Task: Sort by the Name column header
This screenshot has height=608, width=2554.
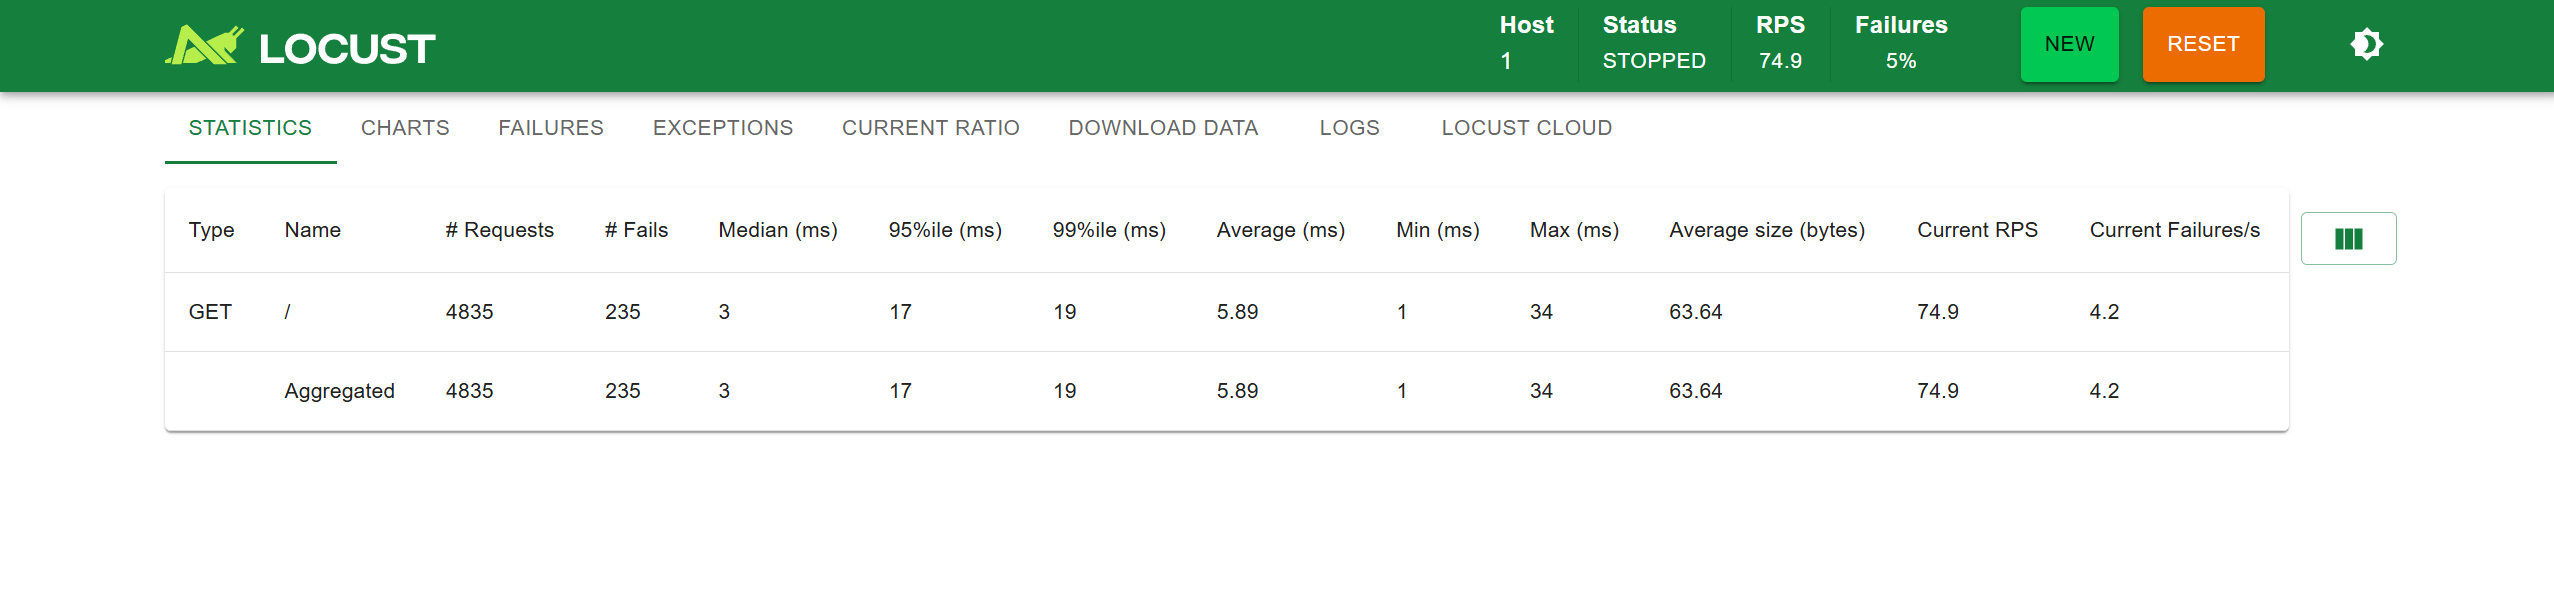Action: pyautogui.click(x=312, y=230)
